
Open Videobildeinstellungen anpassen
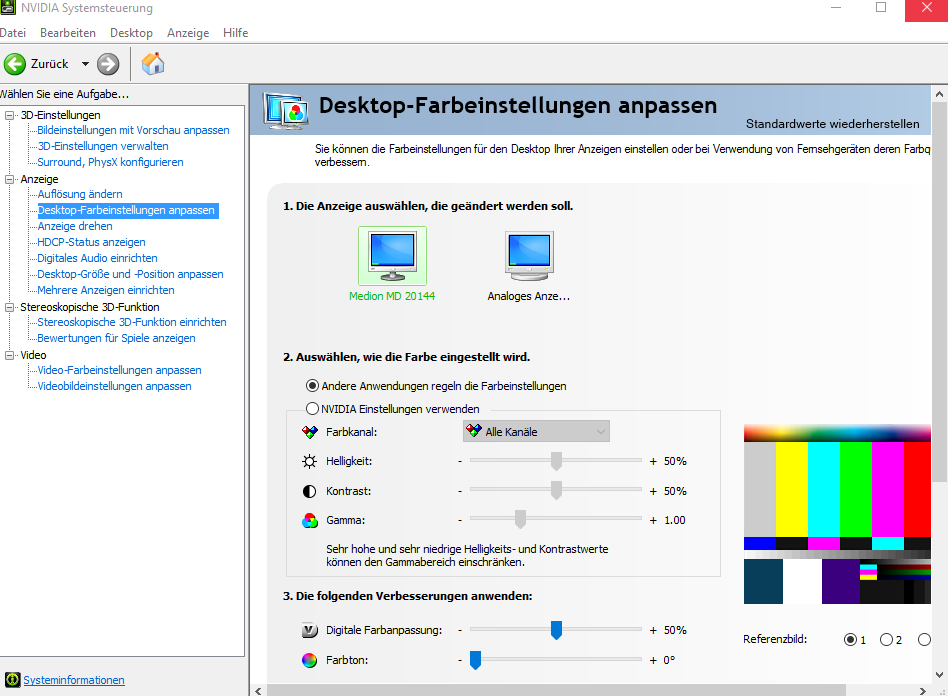point(114,386)
